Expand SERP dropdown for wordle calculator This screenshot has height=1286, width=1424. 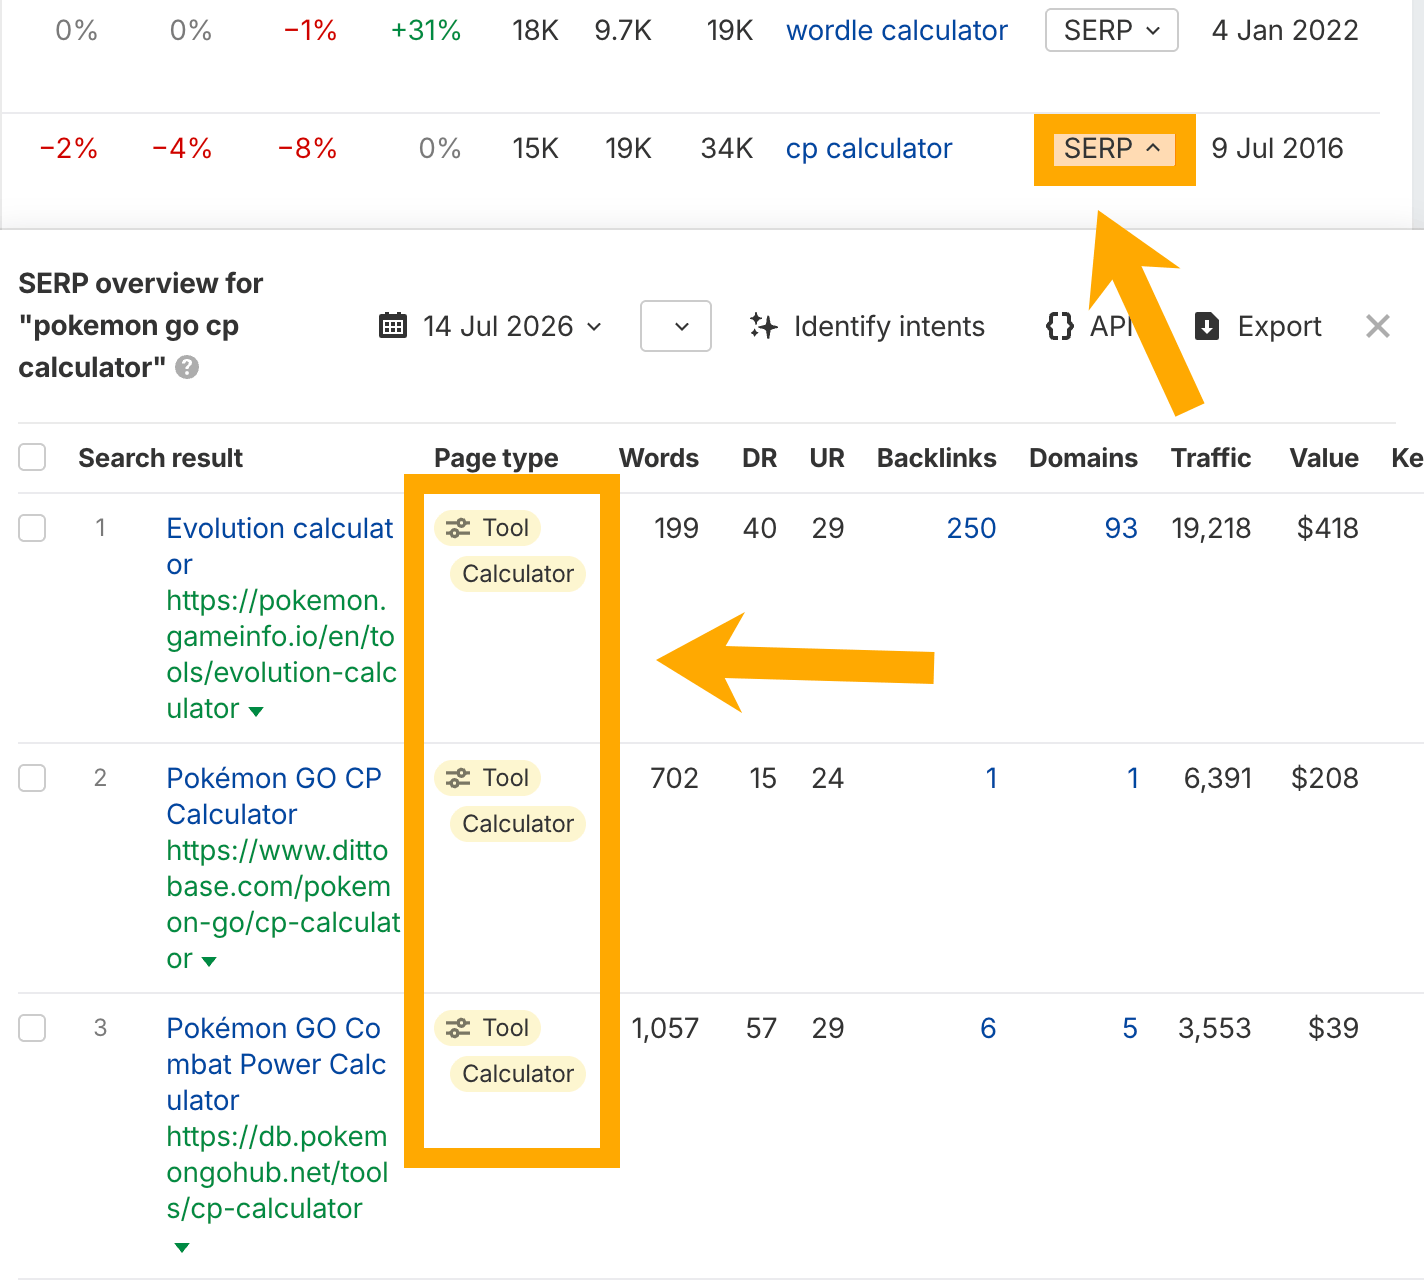[x=1112, y=30]
